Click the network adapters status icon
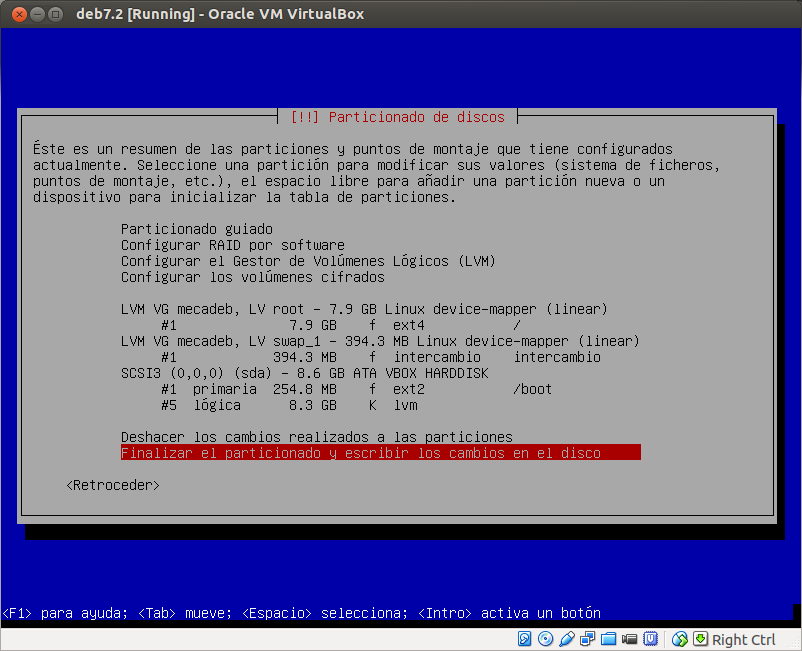This screenshot has width=802, height=651. pos(586,639)
